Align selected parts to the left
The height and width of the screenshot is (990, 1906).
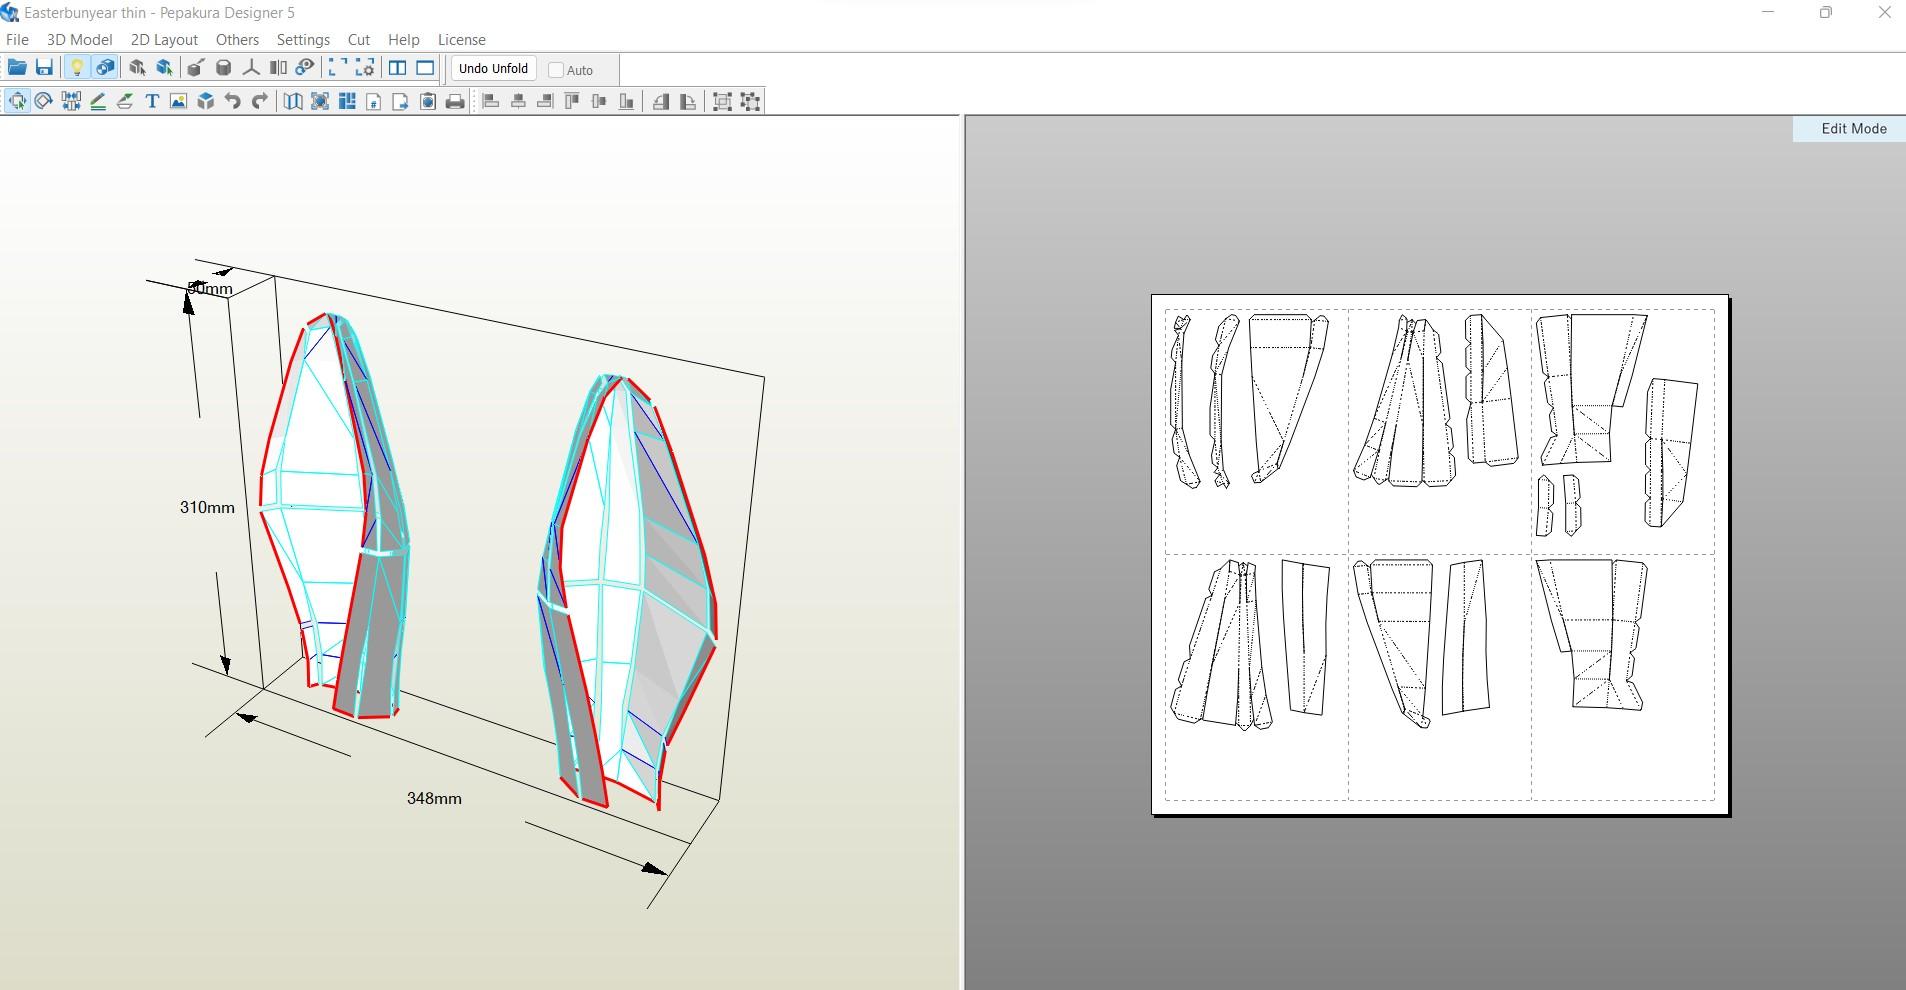pyautogui.click(x=491, y=101)
